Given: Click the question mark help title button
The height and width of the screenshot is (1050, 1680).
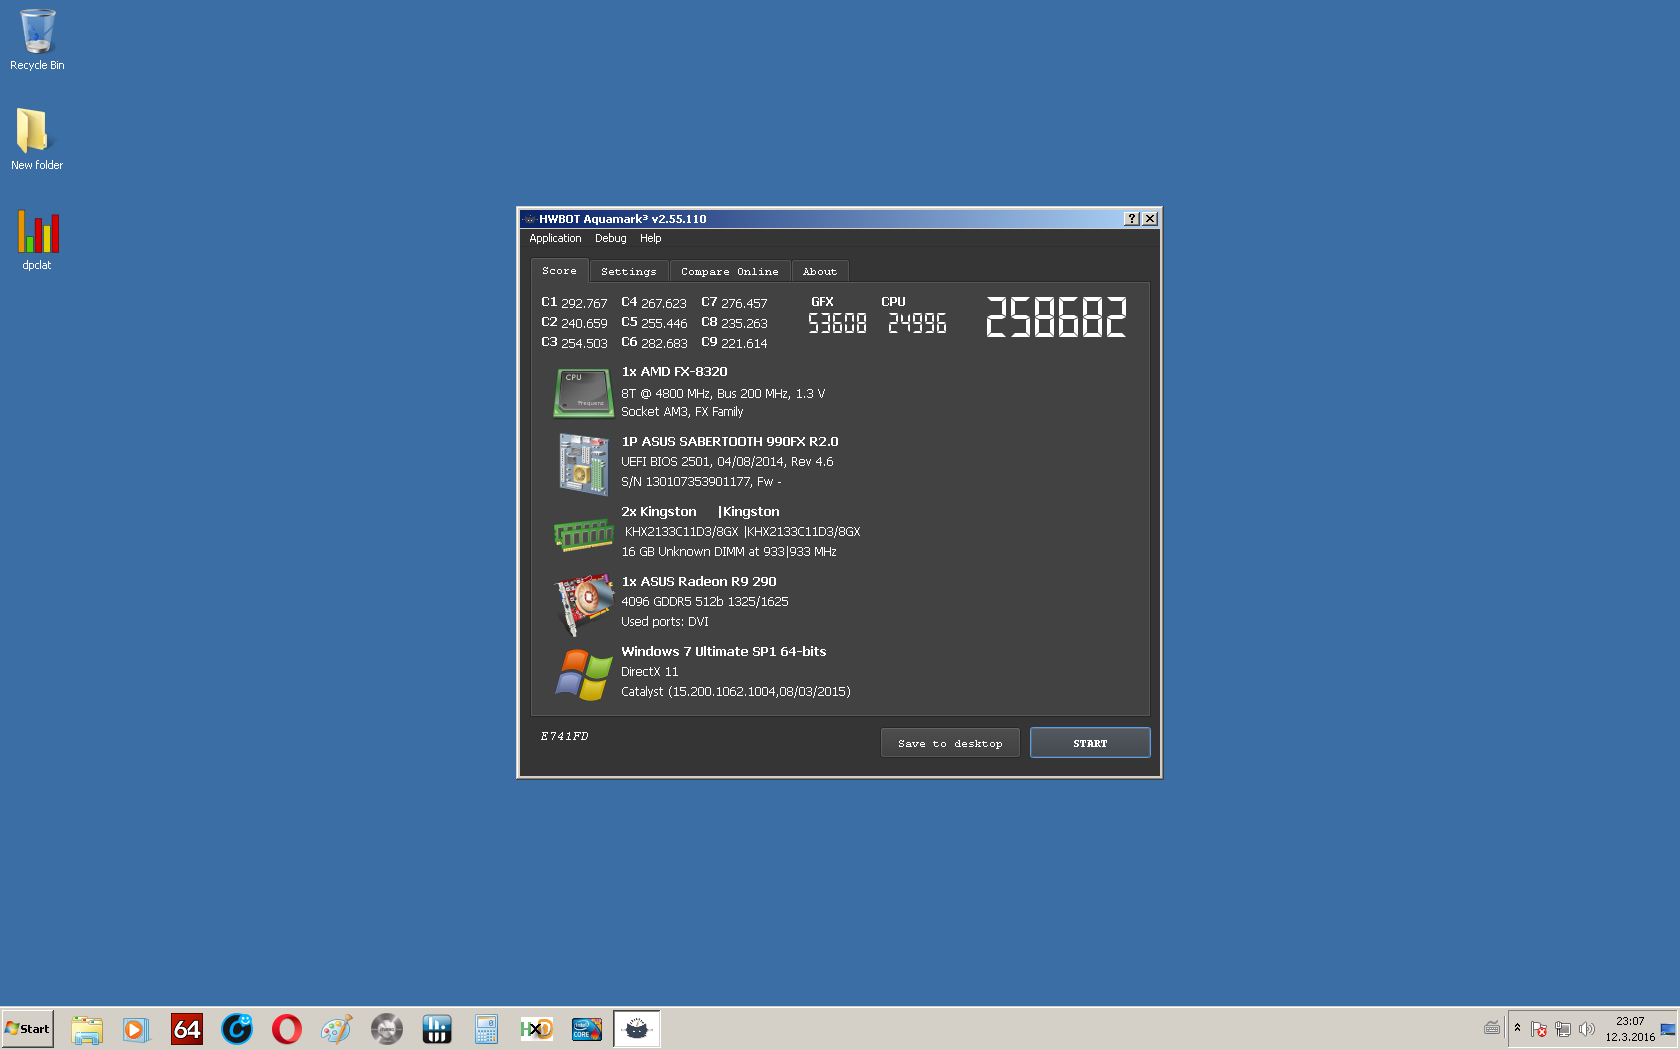Looking at the screenshot, I should tap(1132, 219).
